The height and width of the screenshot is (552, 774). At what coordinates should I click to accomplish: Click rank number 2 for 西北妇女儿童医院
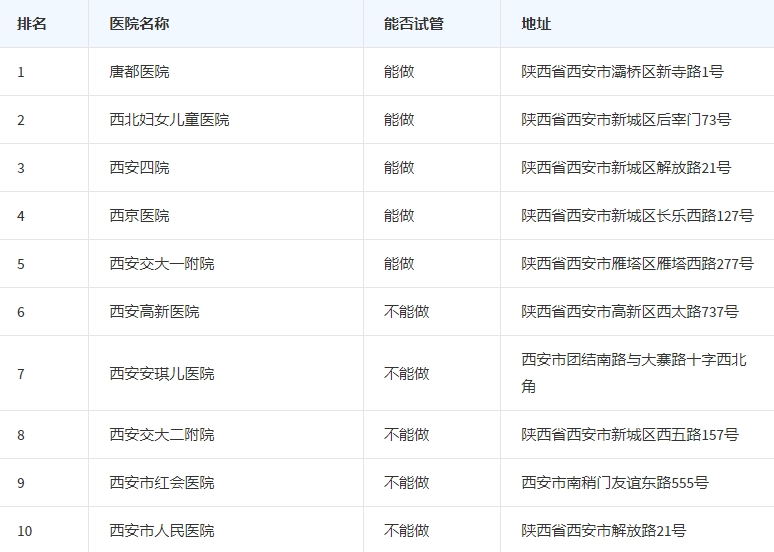point(21,120)
